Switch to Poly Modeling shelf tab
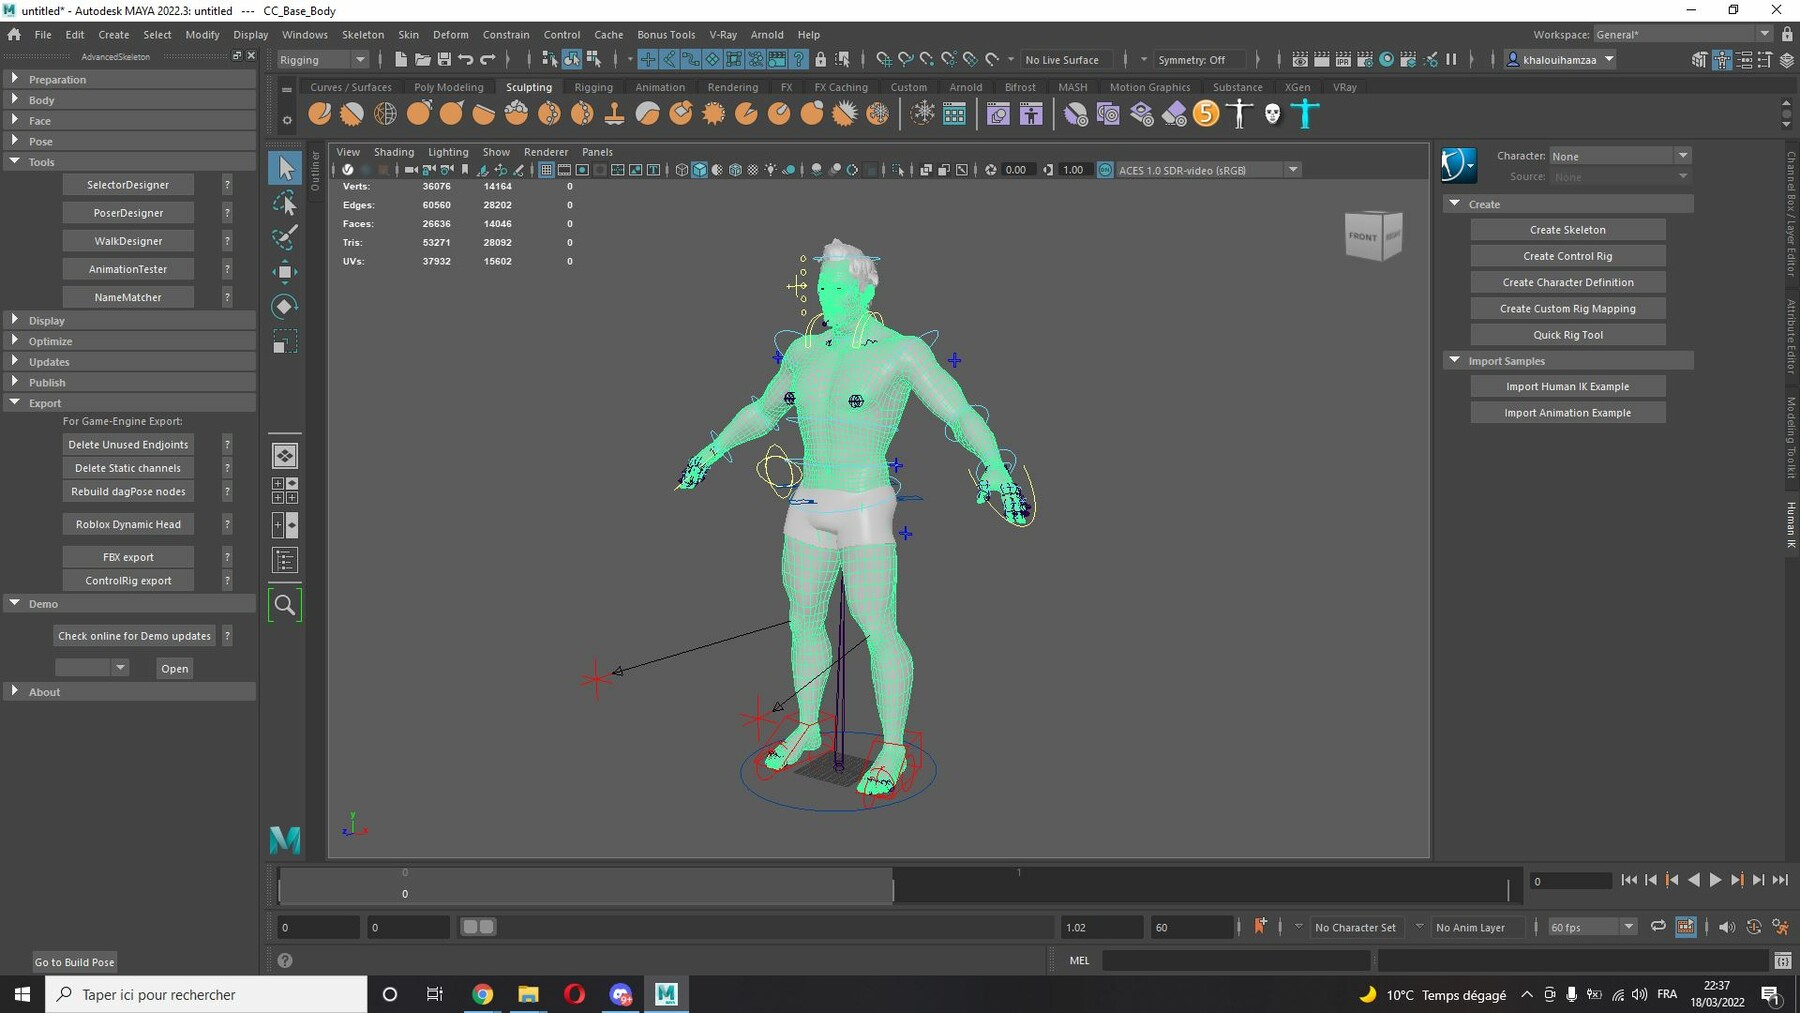Image resolution: width=1800 pixels, height=1013 pixels. point(448,87)
